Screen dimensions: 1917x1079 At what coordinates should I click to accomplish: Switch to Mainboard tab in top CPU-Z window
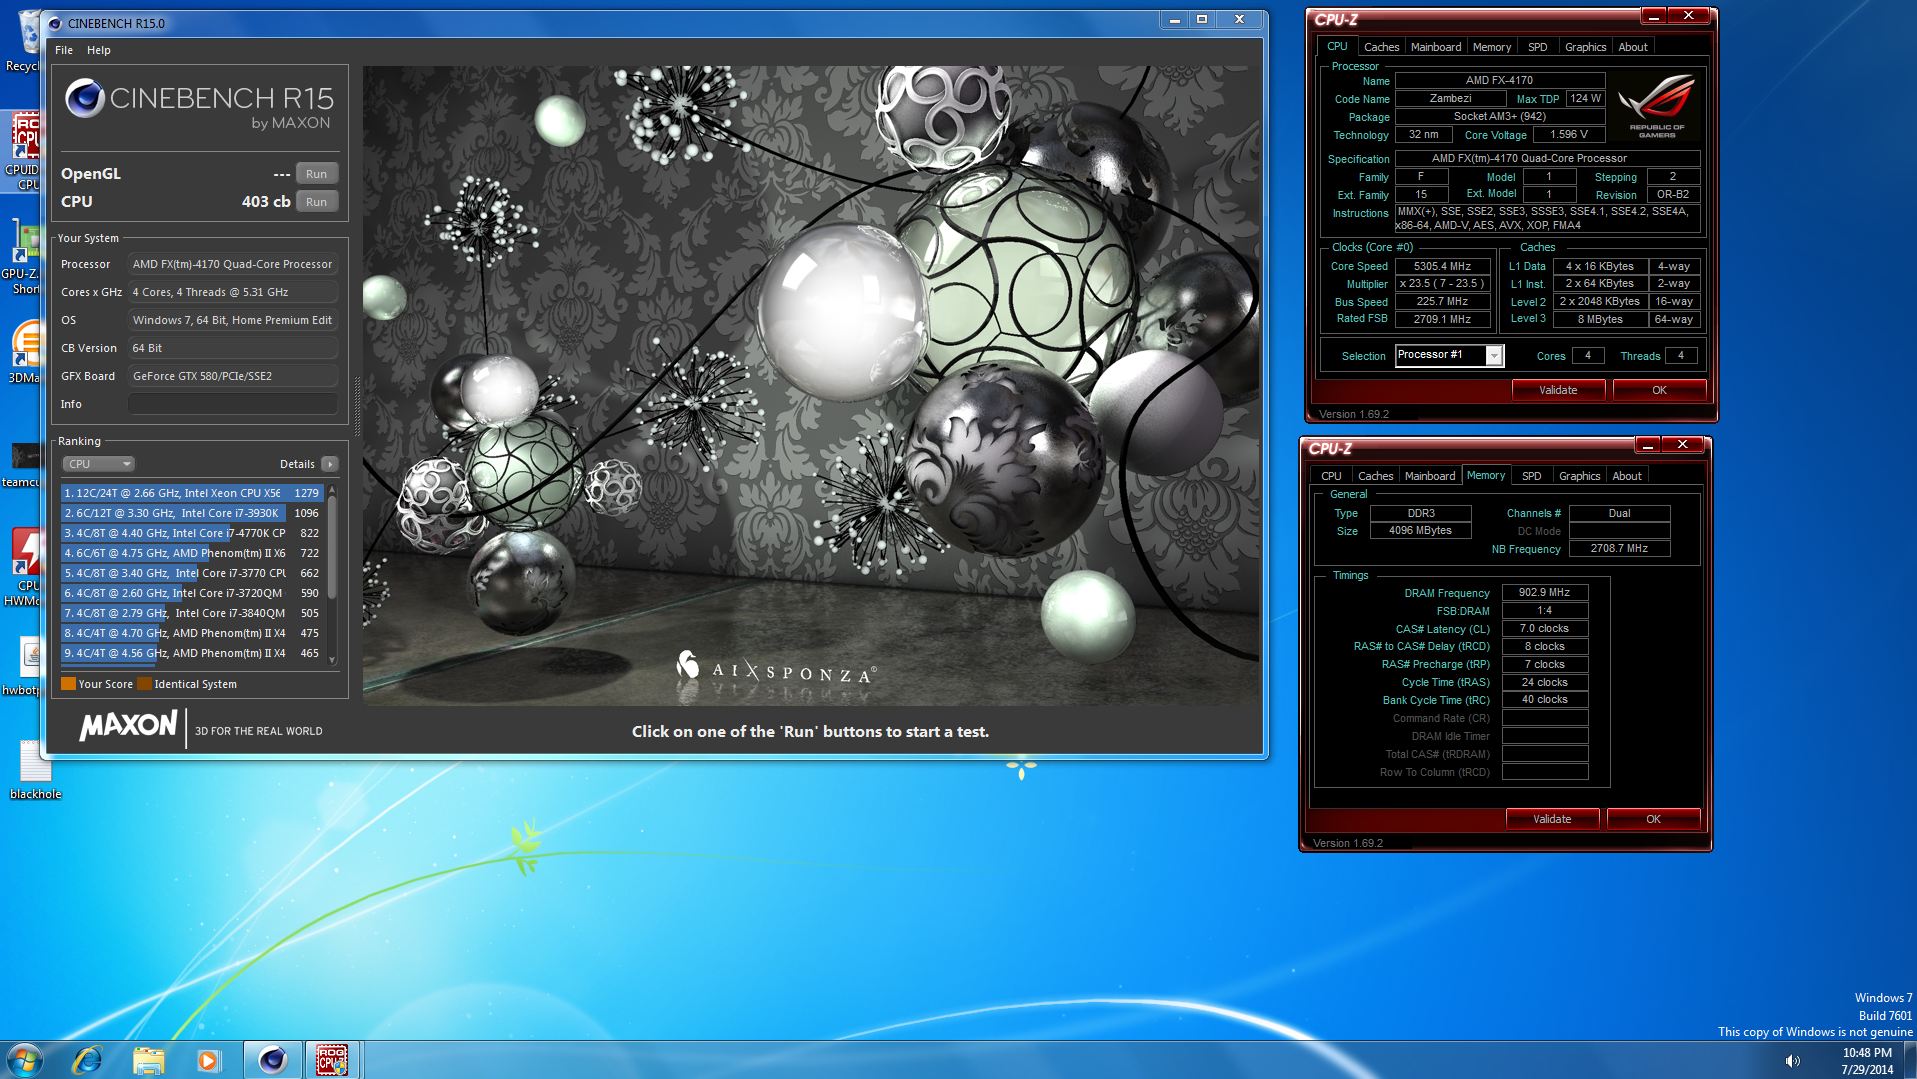click(1435, 47)
